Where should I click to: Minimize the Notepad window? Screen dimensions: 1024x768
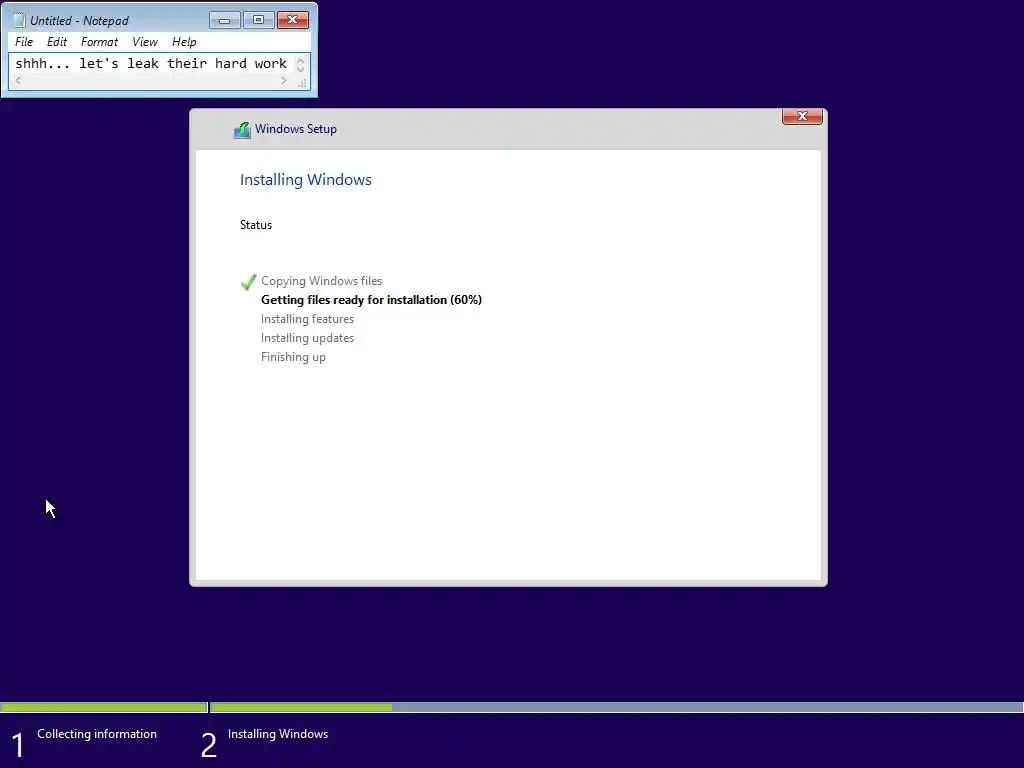pyautogui.click(x=225, y=20)
